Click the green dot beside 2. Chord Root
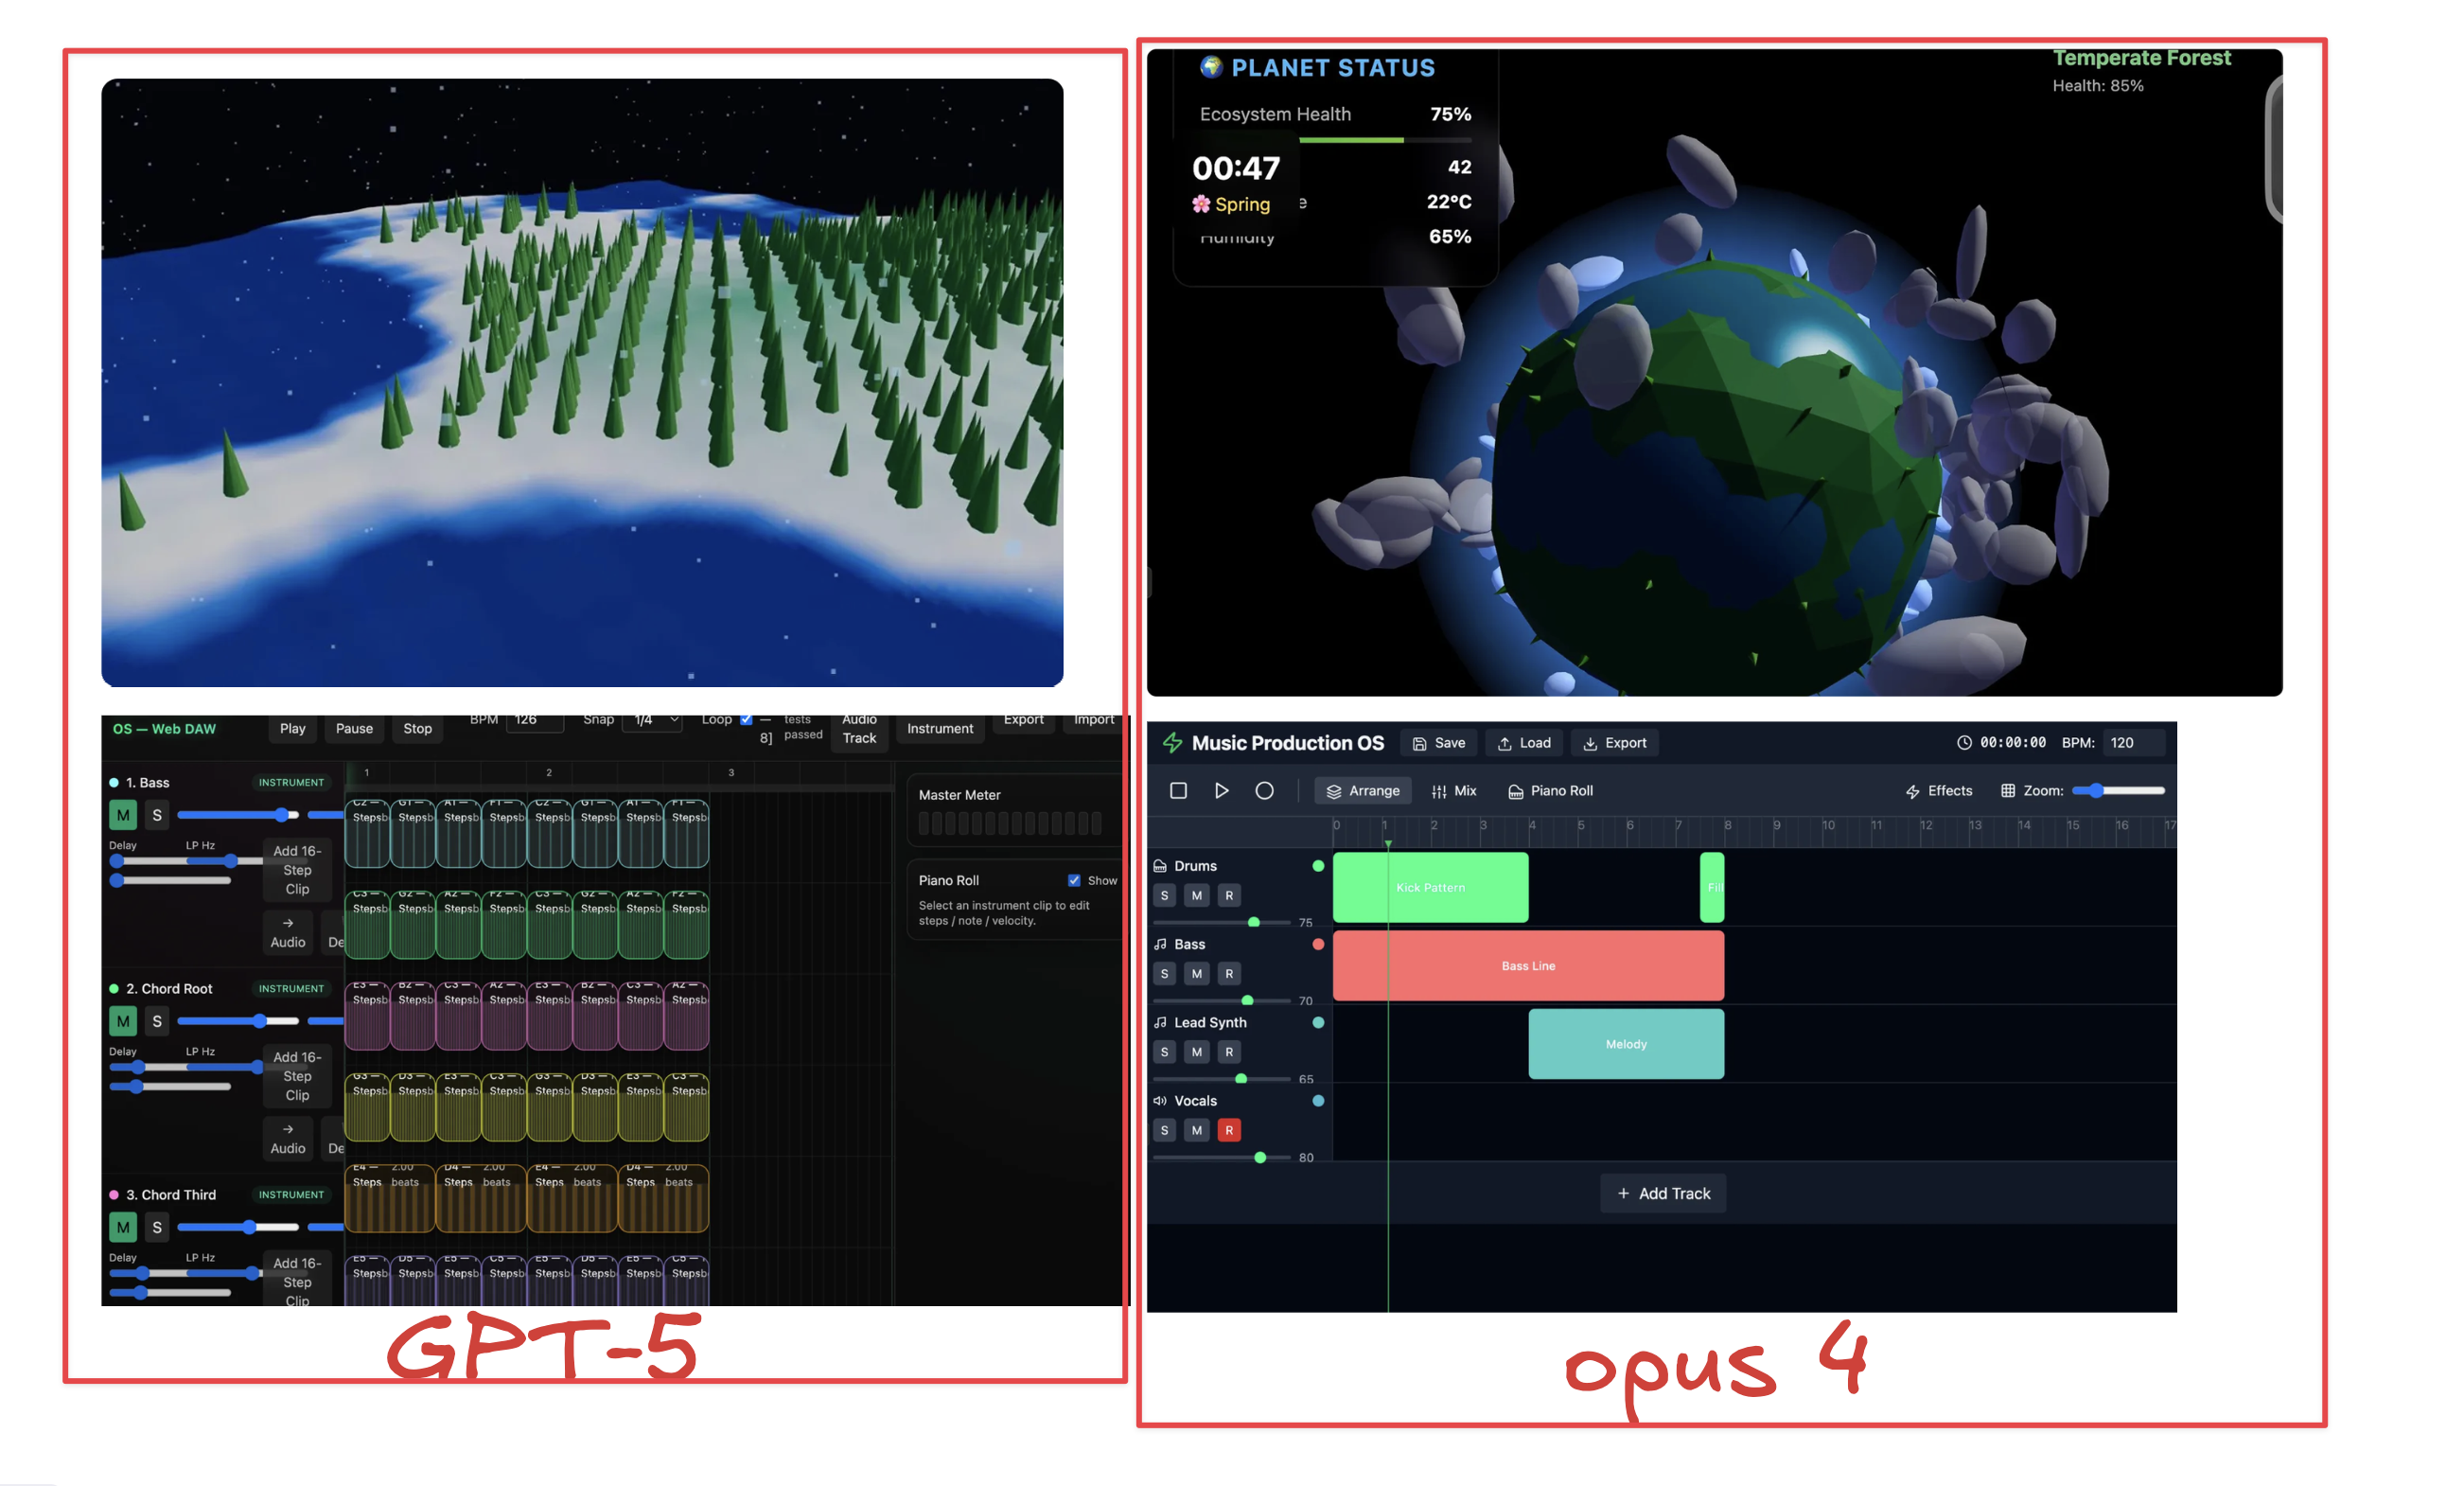 [x=114, y=989]
